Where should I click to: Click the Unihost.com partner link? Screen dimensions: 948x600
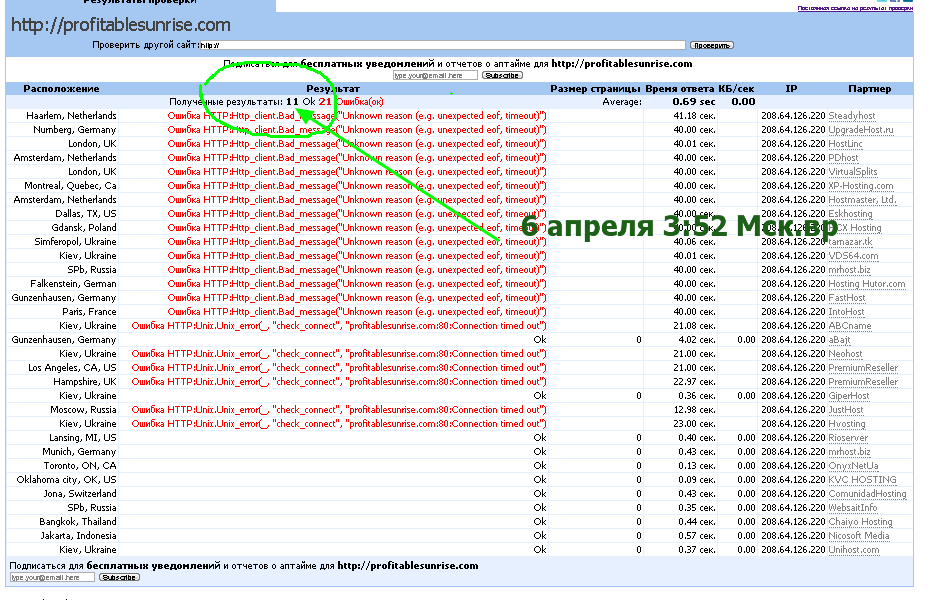(x=853, y=550)
